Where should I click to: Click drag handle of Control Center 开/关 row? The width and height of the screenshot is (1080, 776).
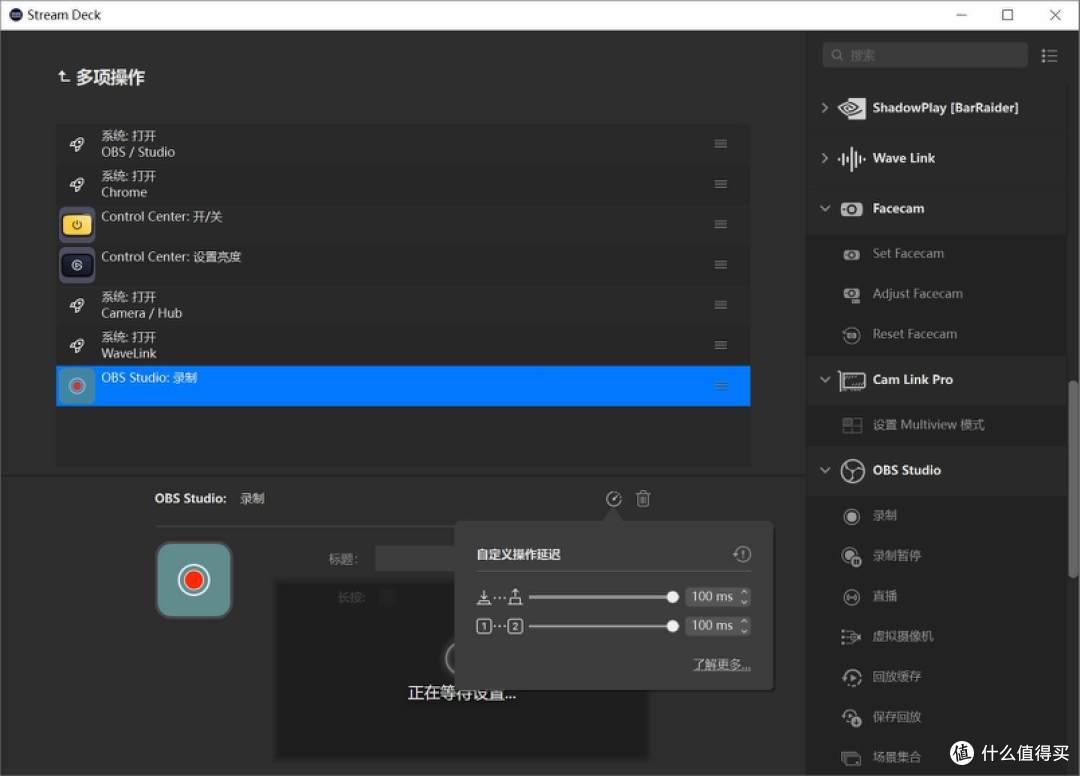[x=720, y=224]
